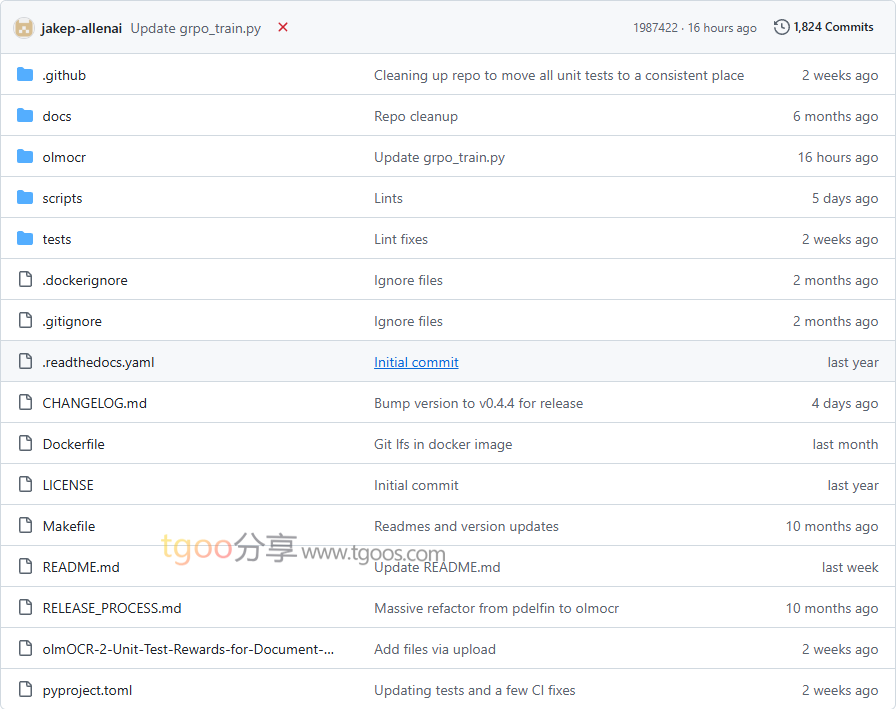Click the Dockerfile file icon
The image size is (896, 710).
(x=25, y=444)
